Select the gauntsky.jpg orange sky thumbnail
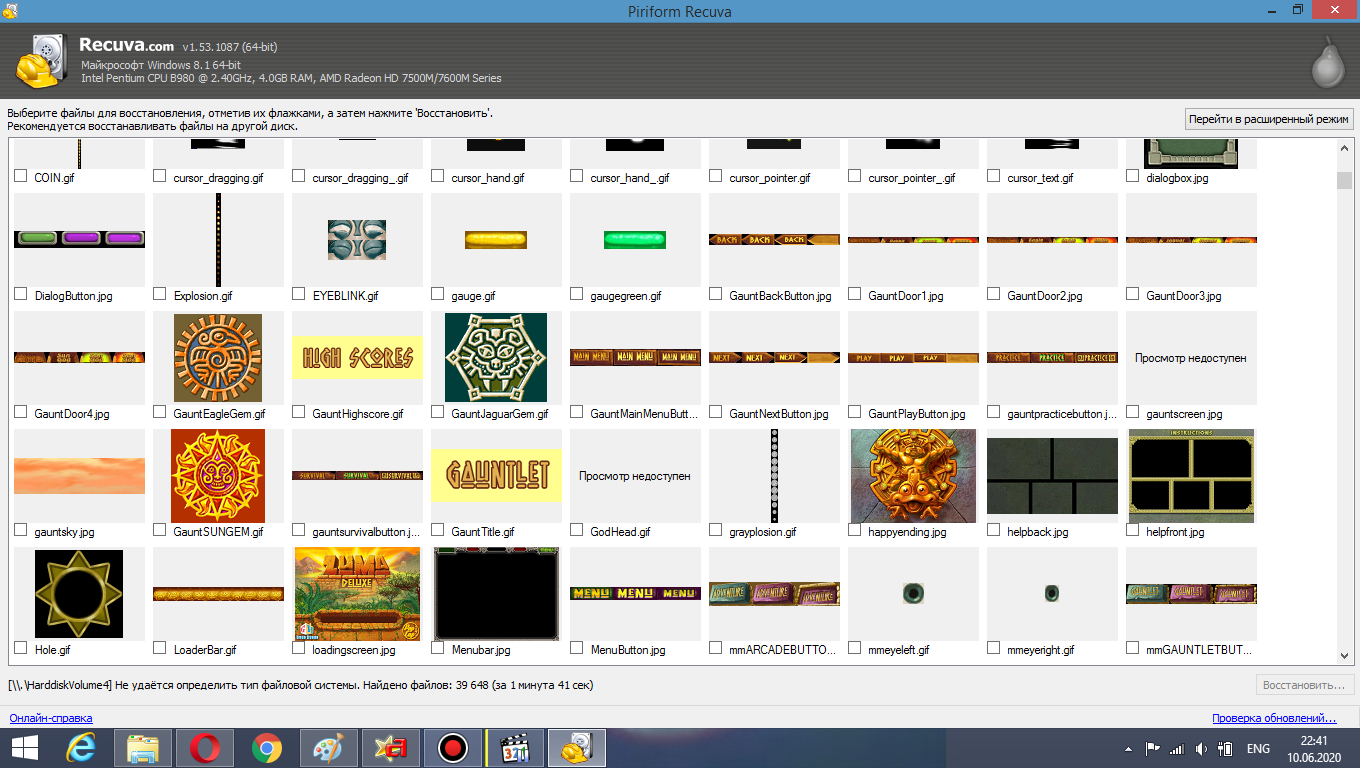Viewport: 1360px width, 768px height. (x=79, y=476)
